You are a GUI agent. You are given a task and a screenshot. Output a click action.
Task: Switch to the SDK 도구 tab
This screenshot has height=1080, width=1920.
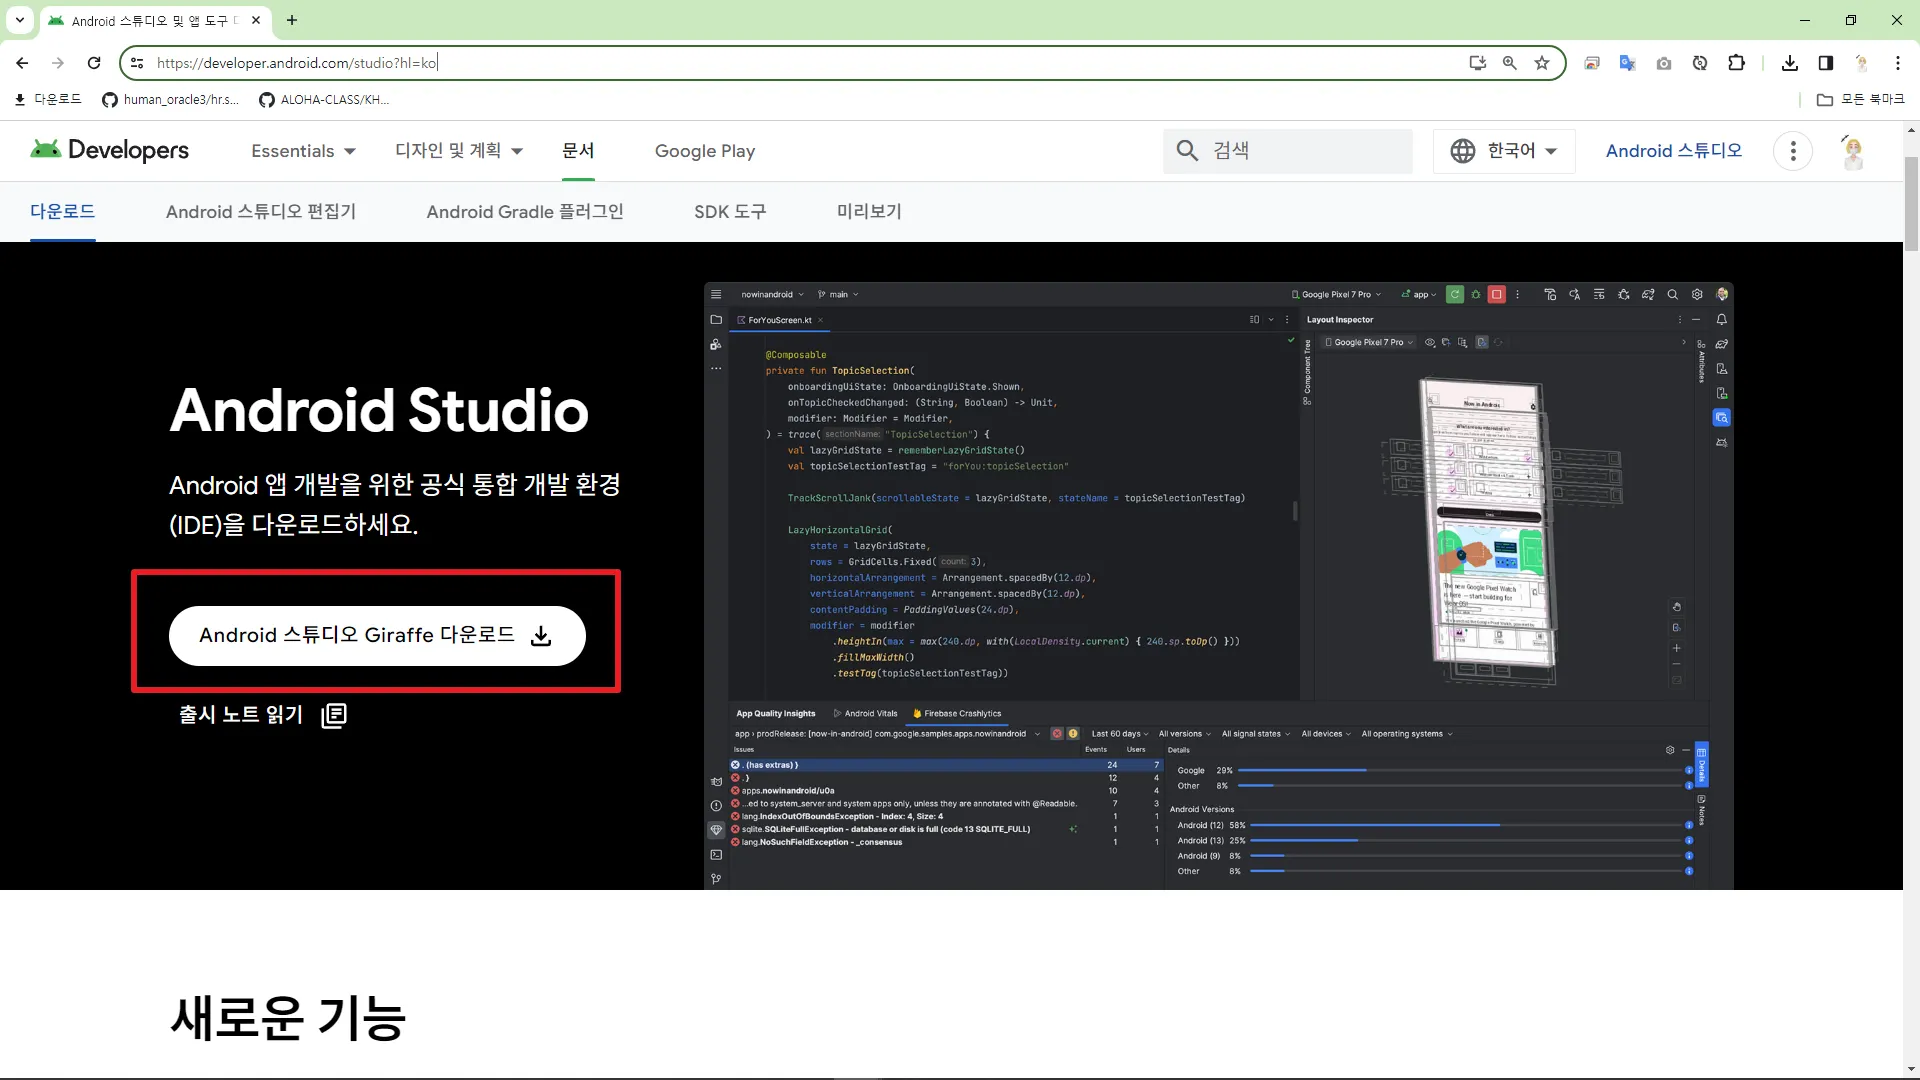[730, 212]
